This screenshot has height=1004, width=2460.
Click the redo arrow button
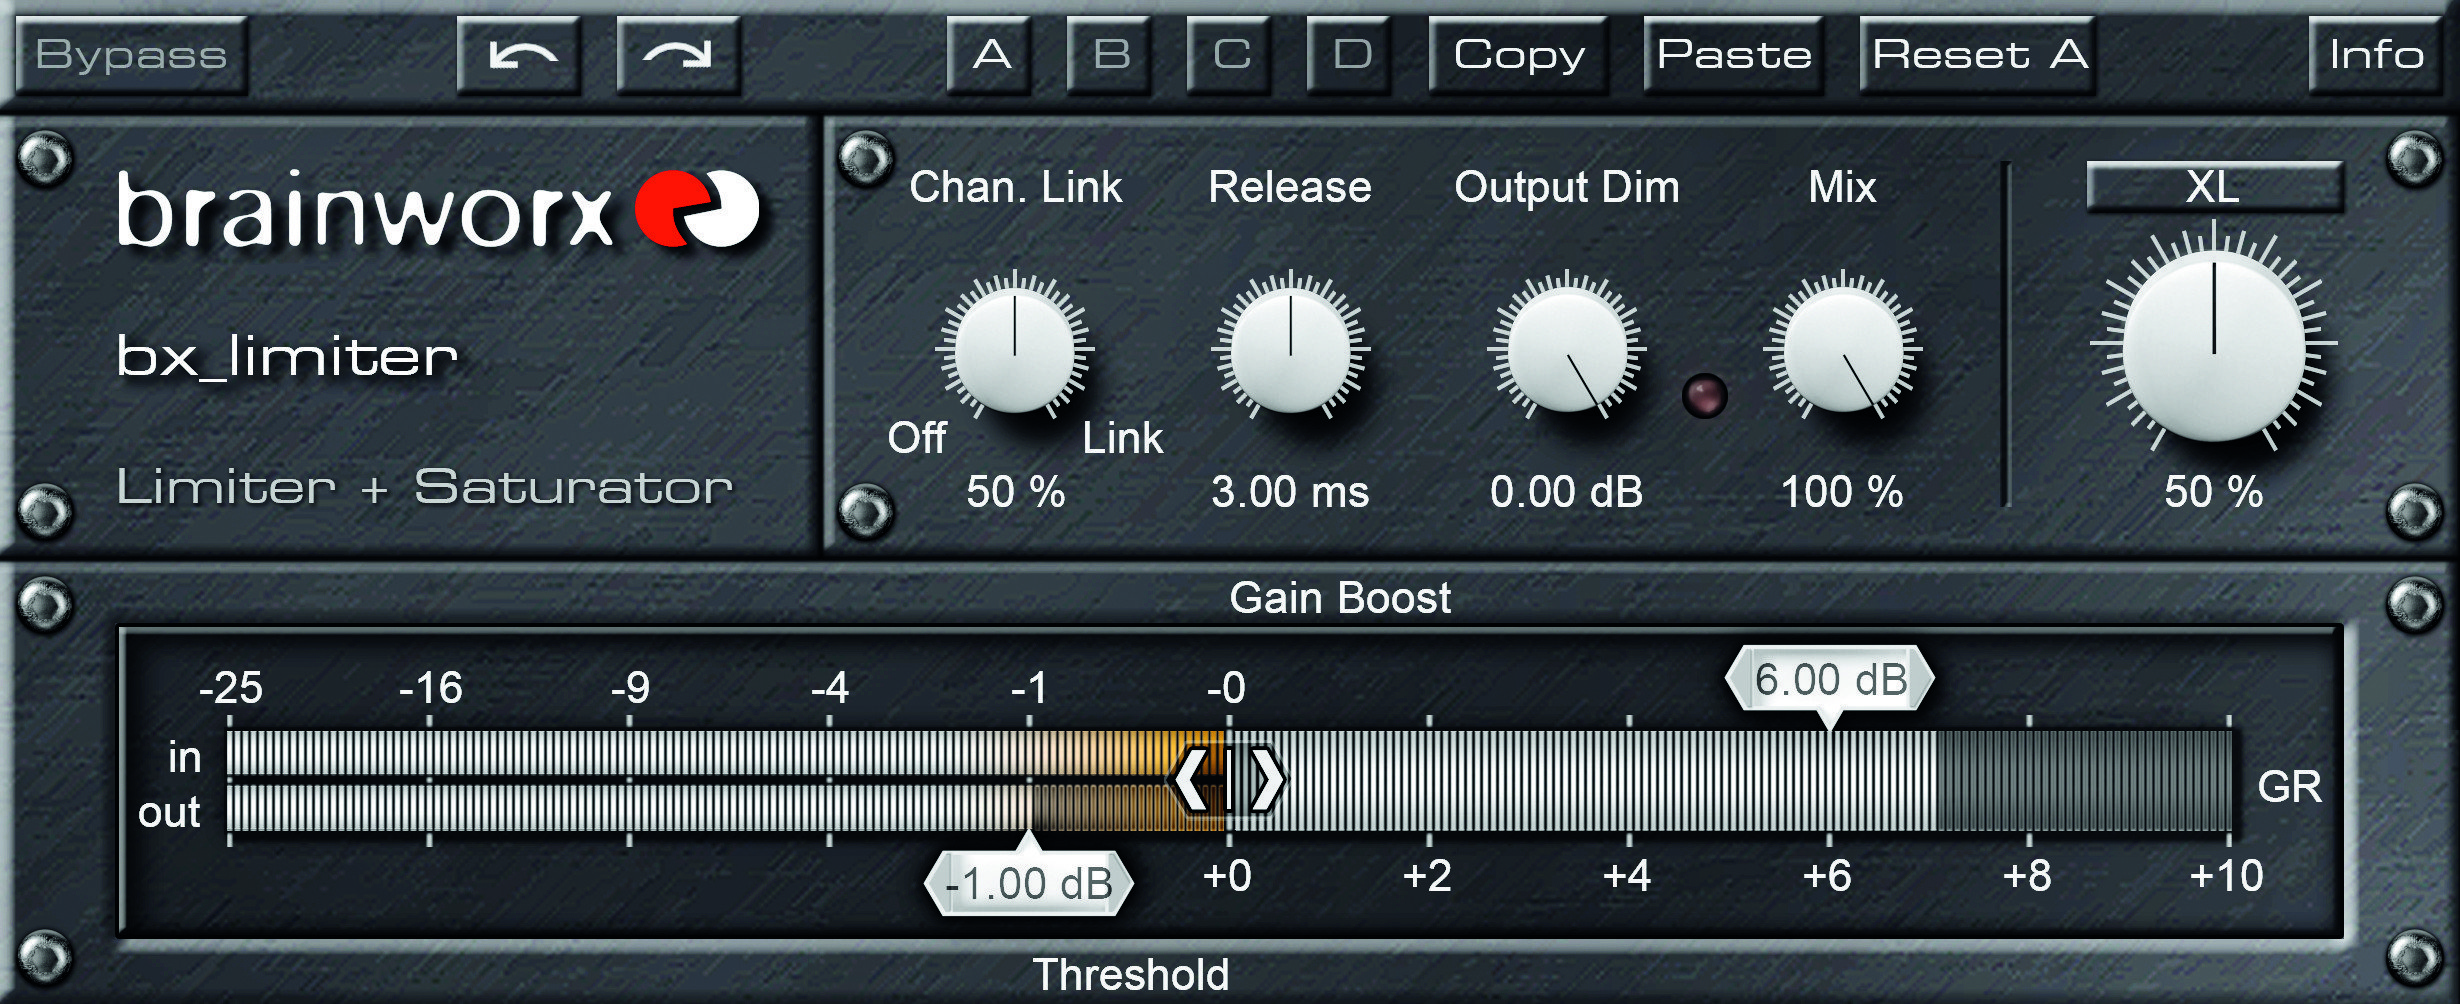pos(679,55)
